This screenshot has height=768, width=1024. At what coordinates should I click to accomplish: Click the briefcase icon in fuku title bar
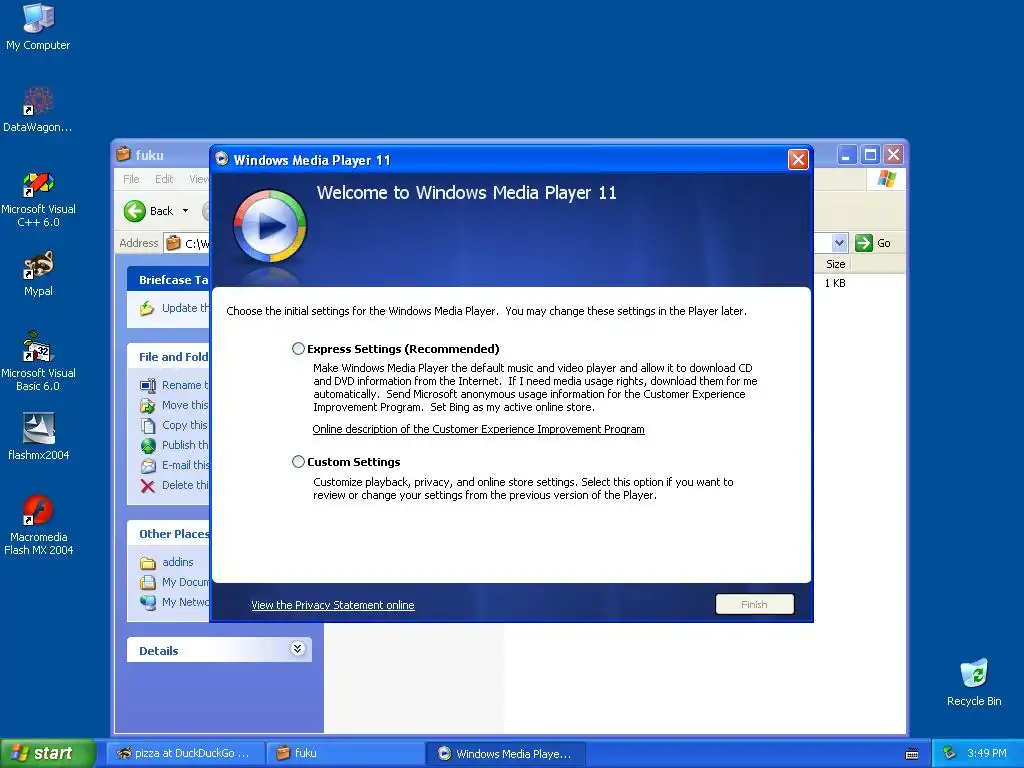pos(123,155)
